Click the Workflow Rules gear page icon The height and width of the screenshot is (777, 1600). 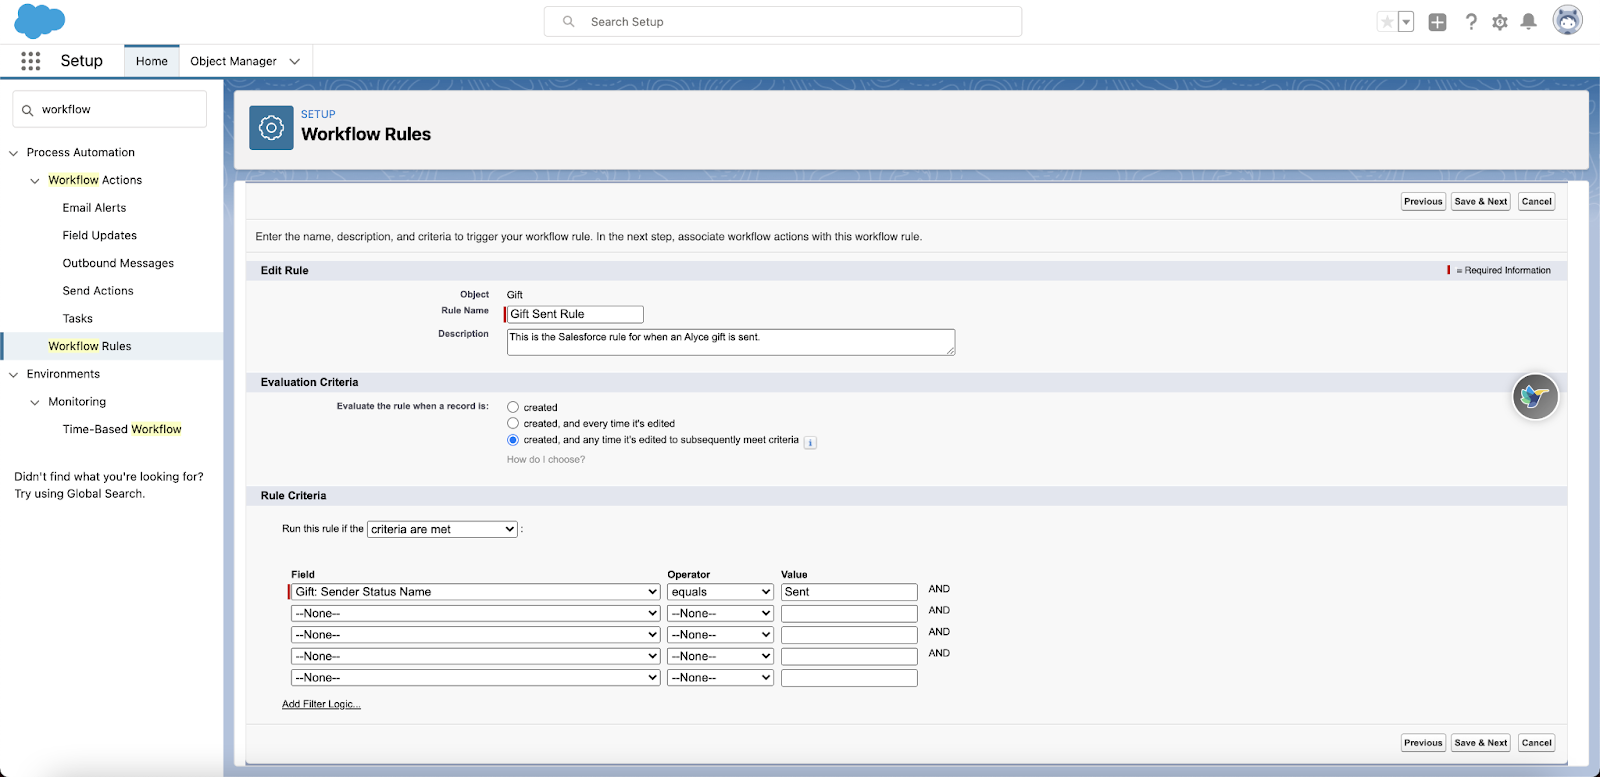coord(271,128)
